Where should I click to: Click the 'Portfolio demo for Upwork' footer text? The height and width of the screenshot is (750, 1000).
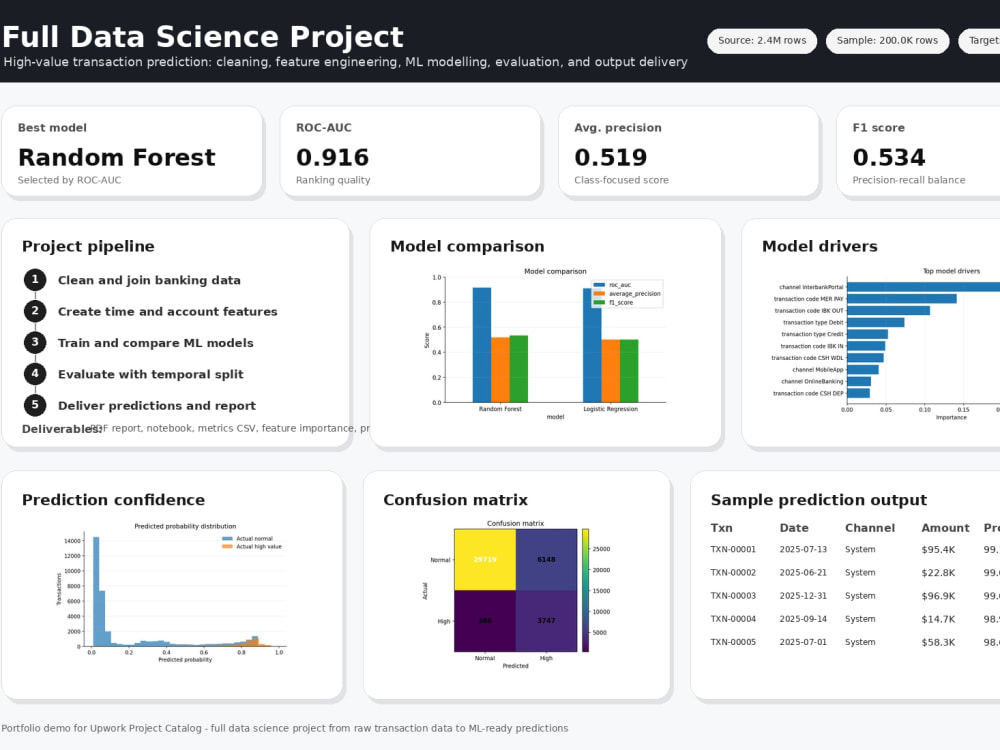[284, 728]
